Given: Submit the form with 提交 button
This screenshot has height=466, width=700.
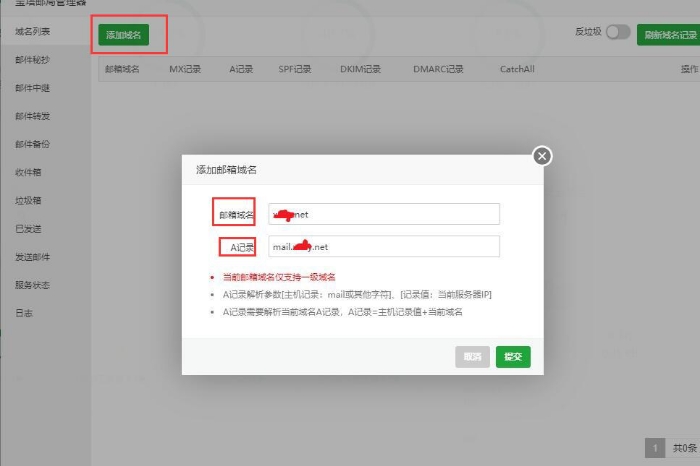Looking at the screenshot, I should click(513, 356).
